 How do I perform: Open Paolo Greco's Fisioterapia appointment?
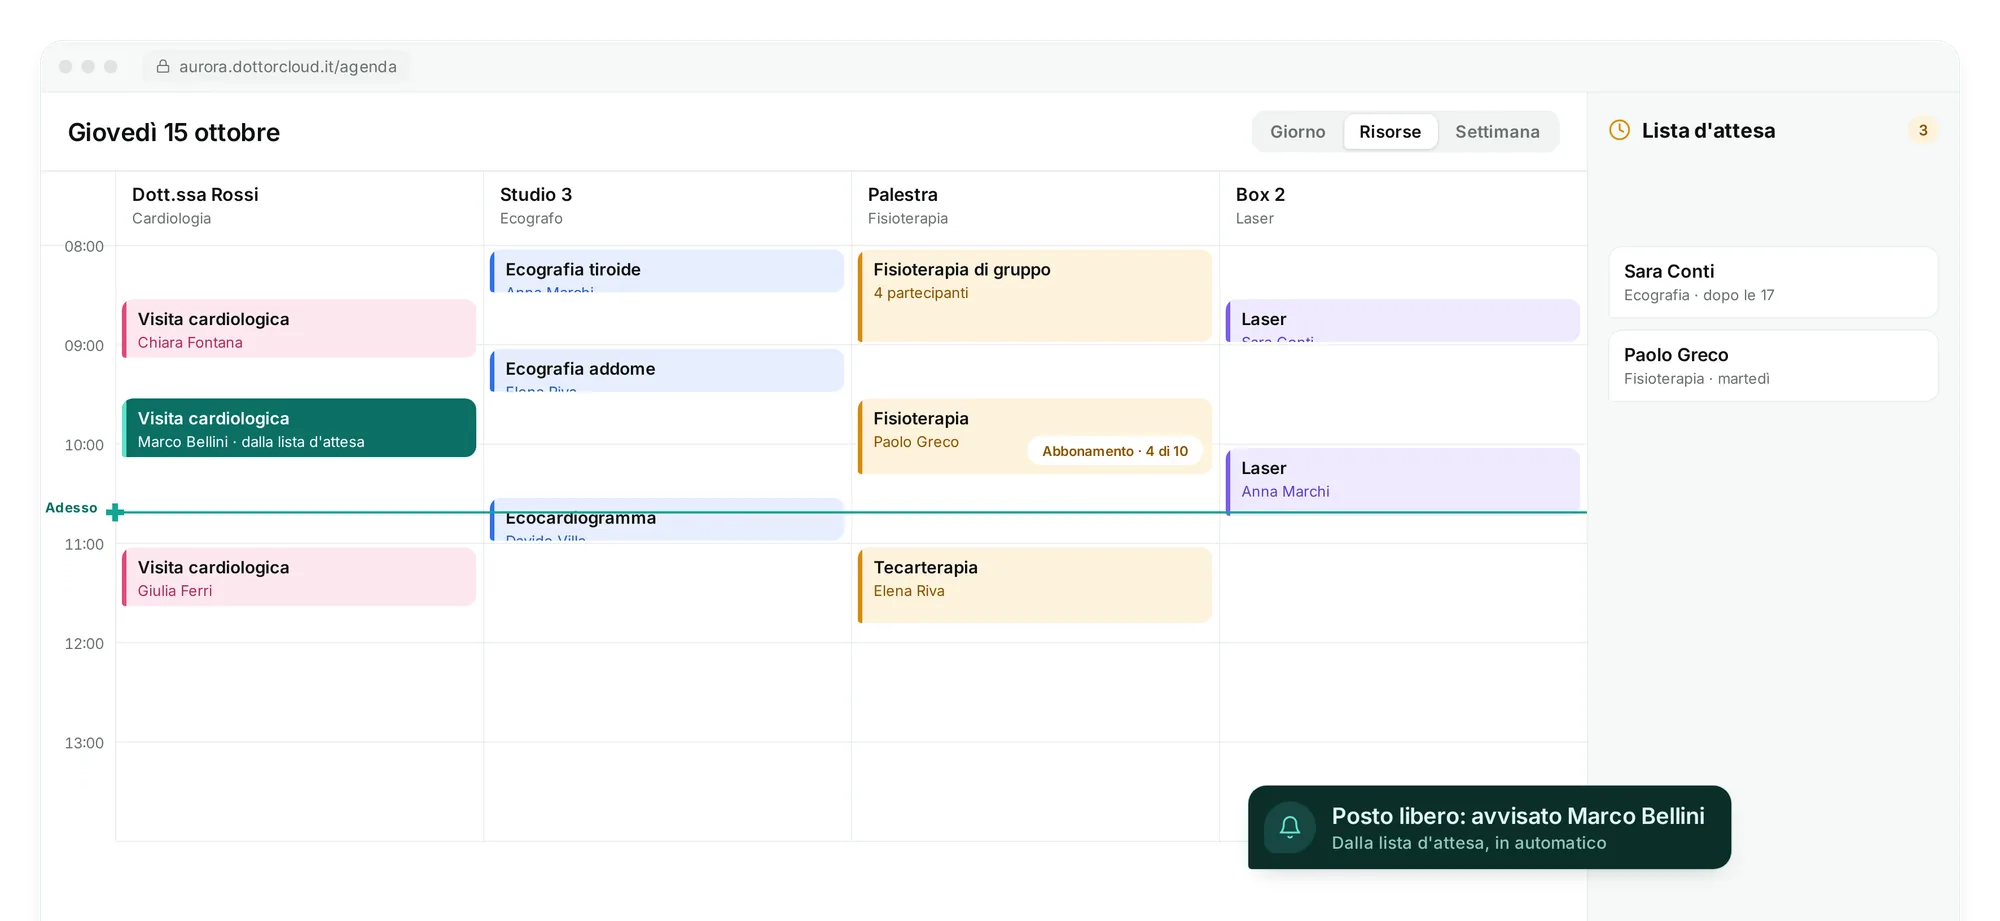(x=1035, y=436)
